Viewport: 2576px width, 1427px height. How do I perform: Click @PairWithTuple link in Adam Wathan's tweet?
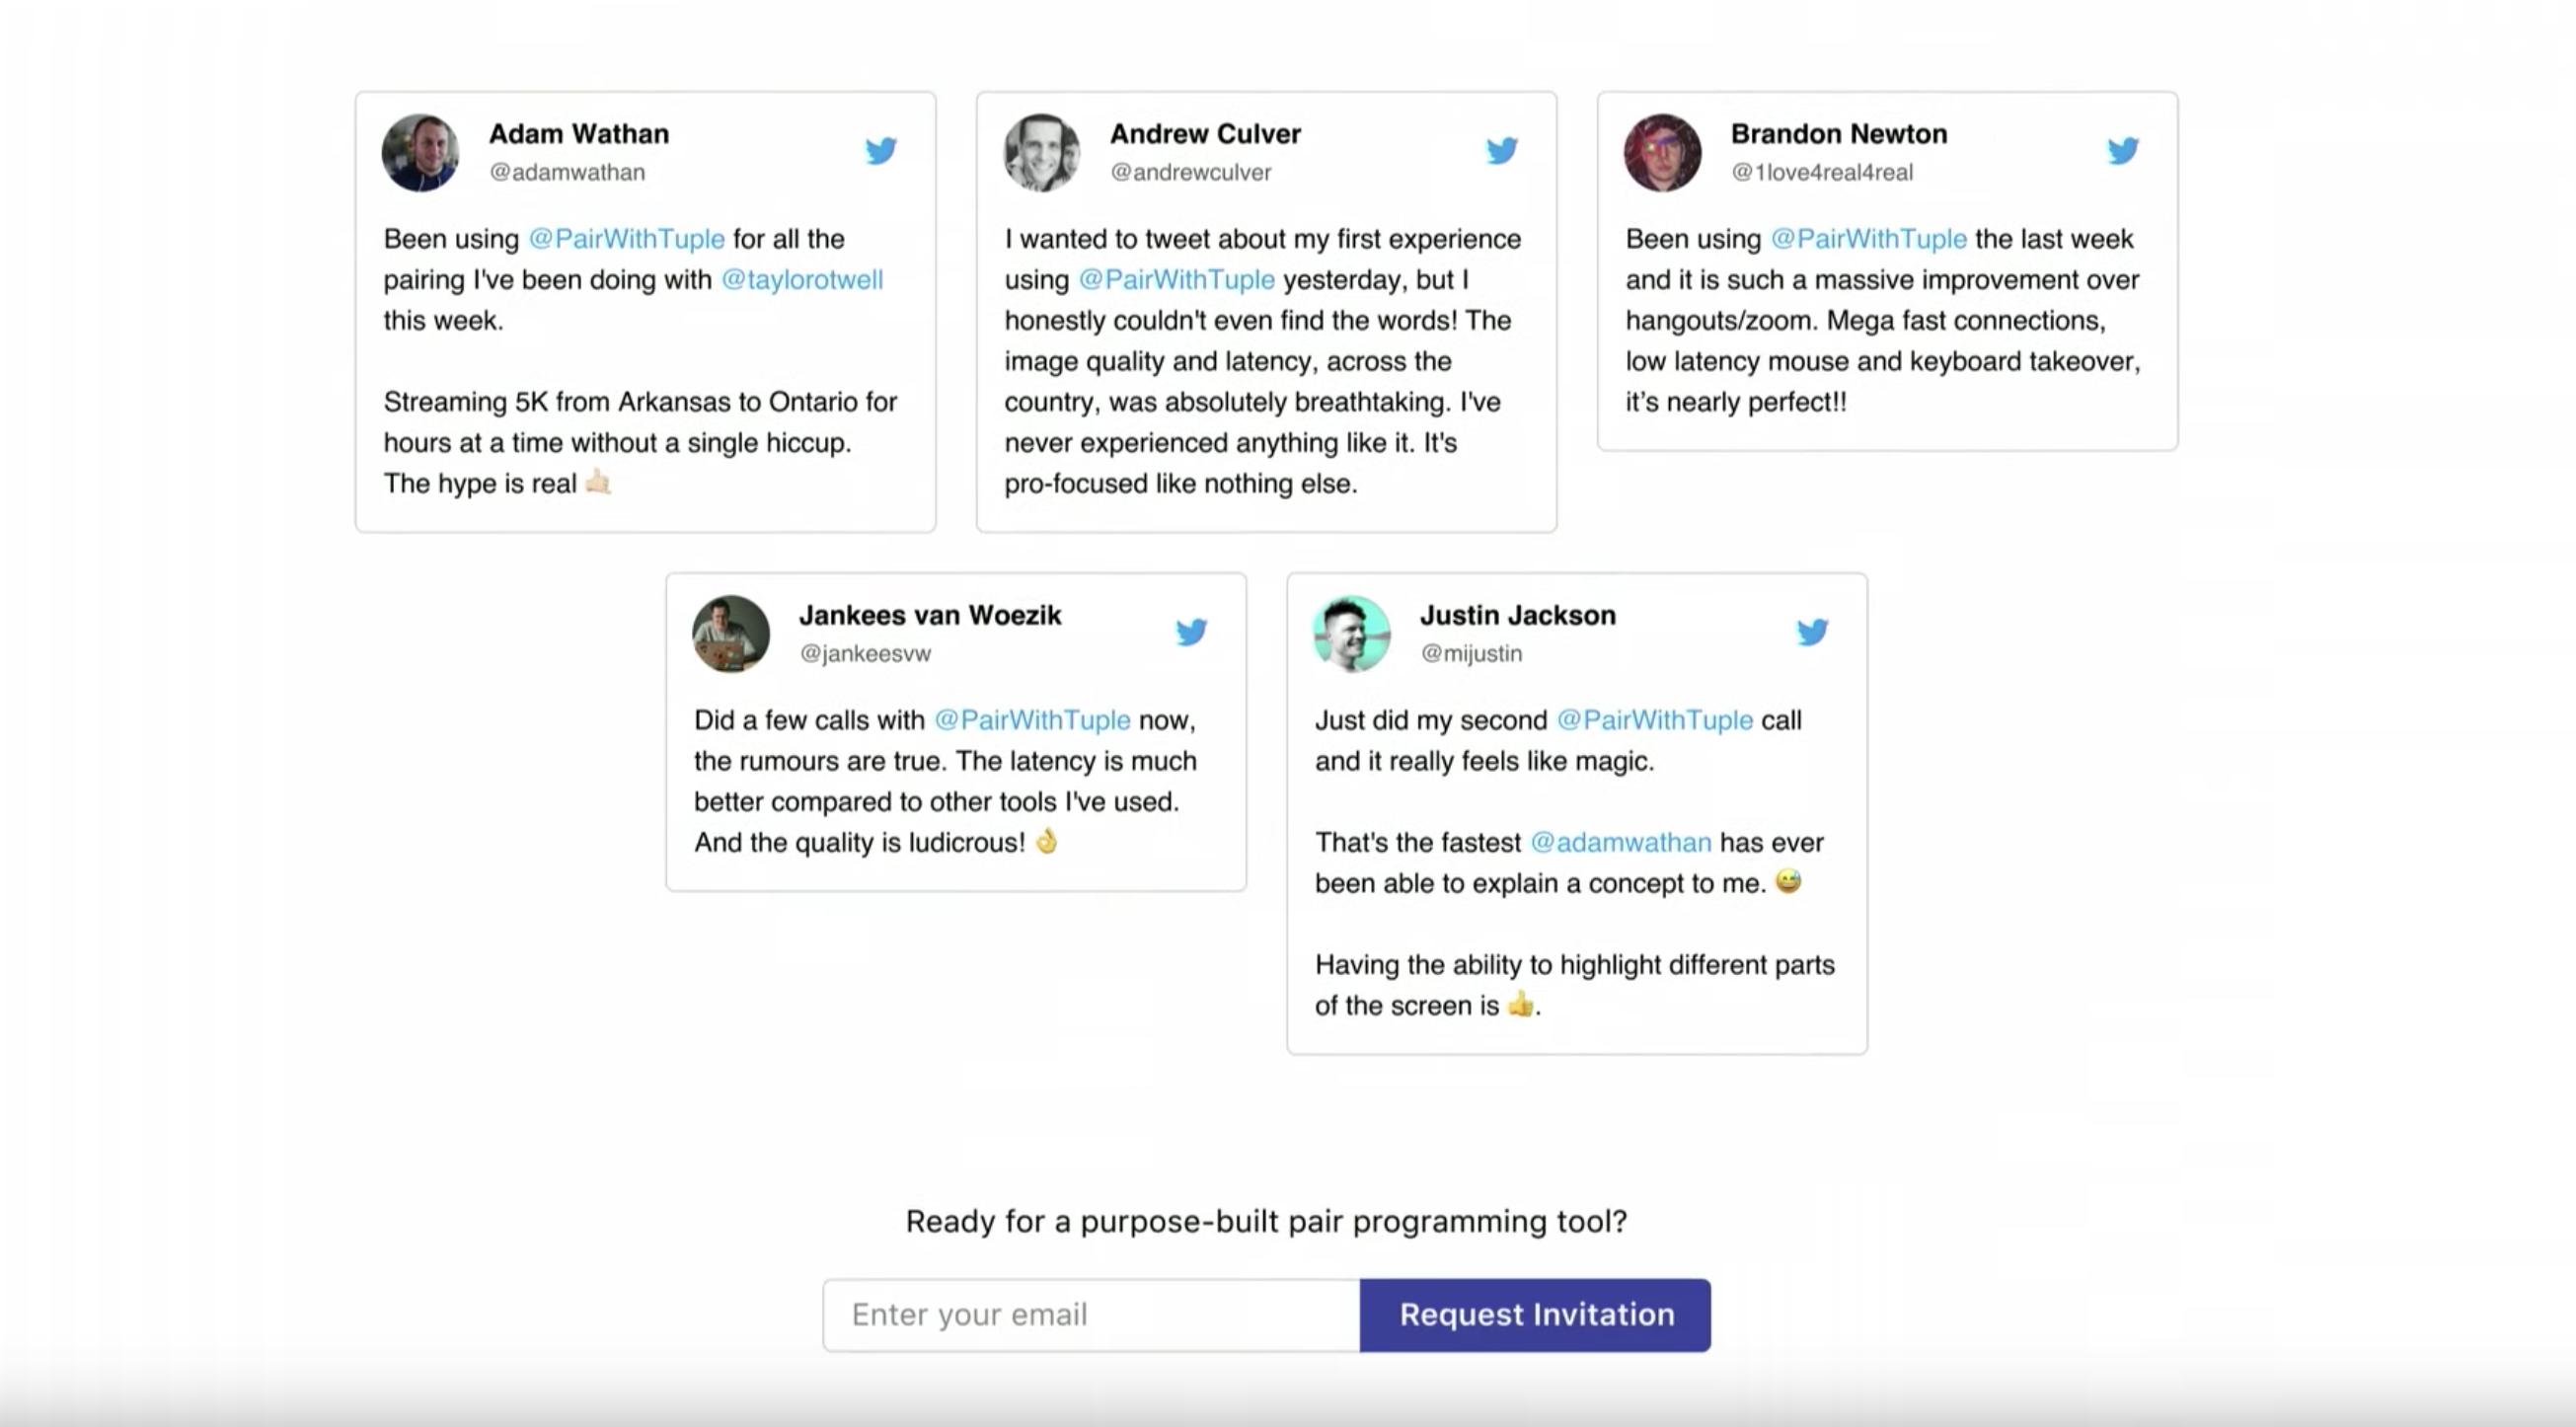tap(626, 239)
